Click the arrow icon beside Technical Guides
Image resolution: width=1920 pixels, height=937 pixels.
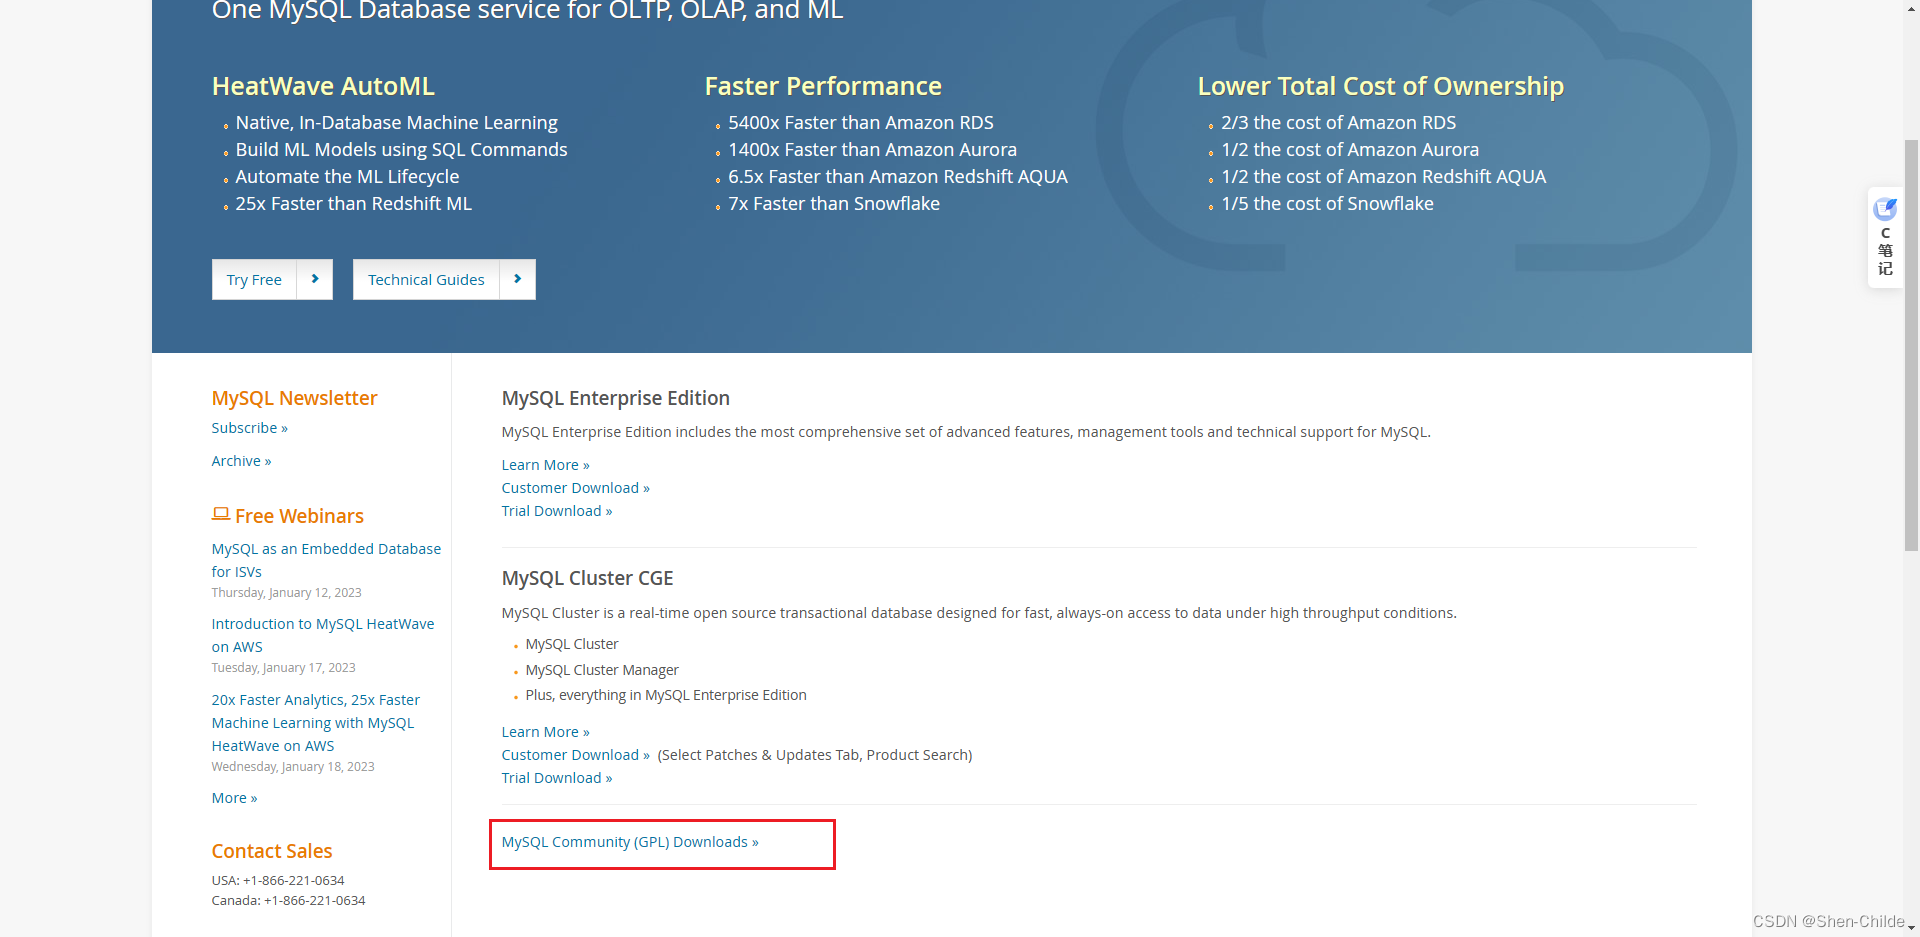[x=518, y=280]
